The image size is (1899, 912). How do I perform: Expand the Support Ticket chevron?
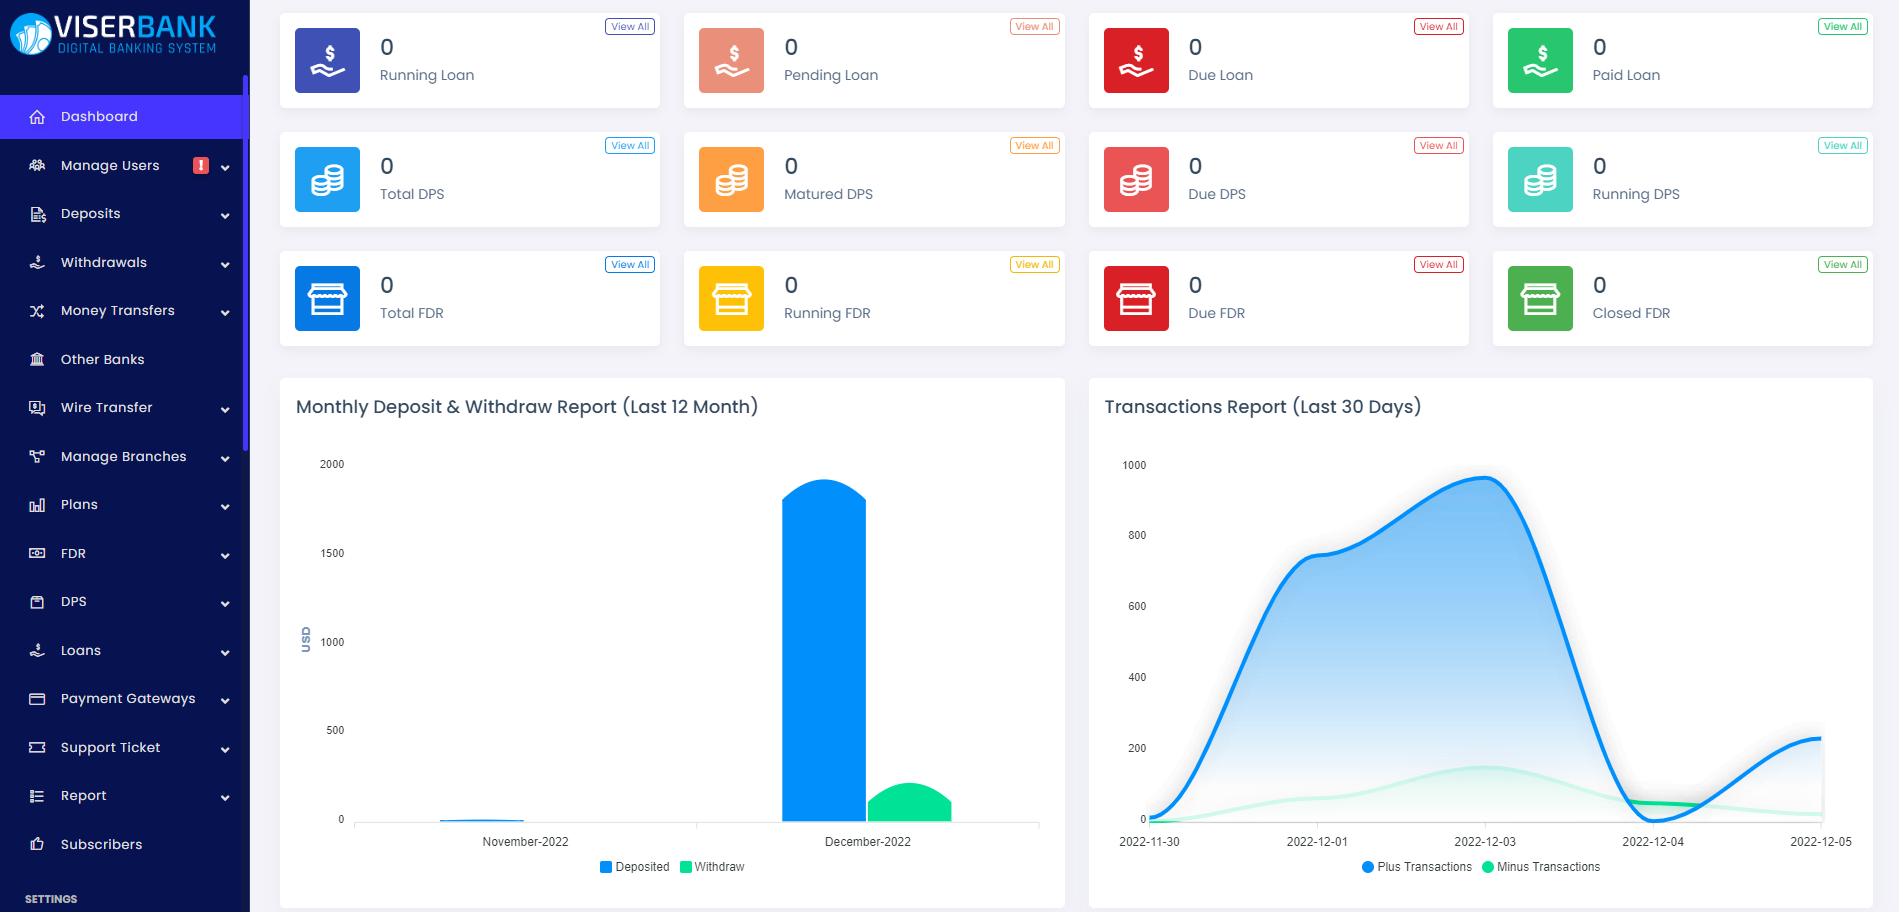(224, 749)
